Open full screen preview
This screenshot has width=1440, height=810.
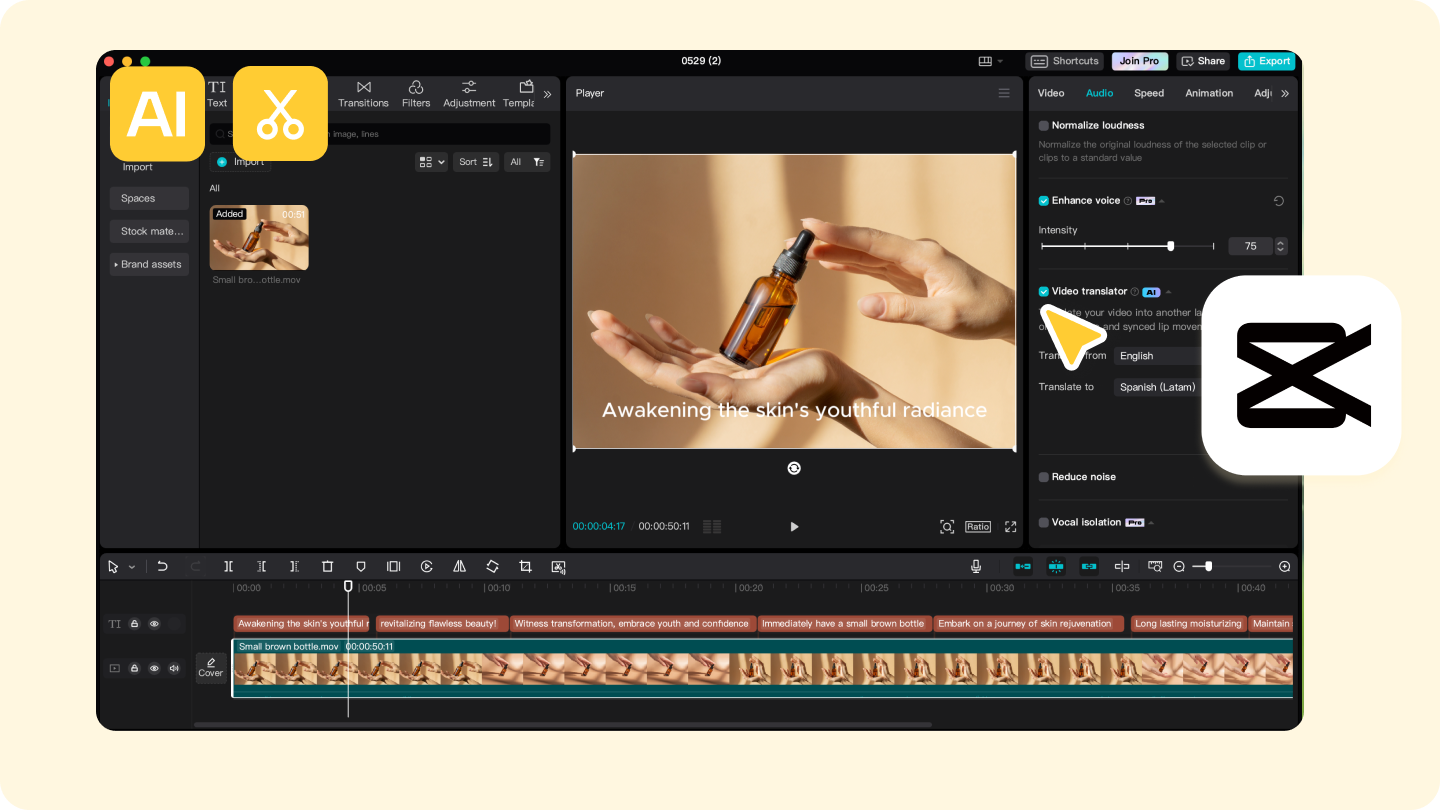(1011, 526)
